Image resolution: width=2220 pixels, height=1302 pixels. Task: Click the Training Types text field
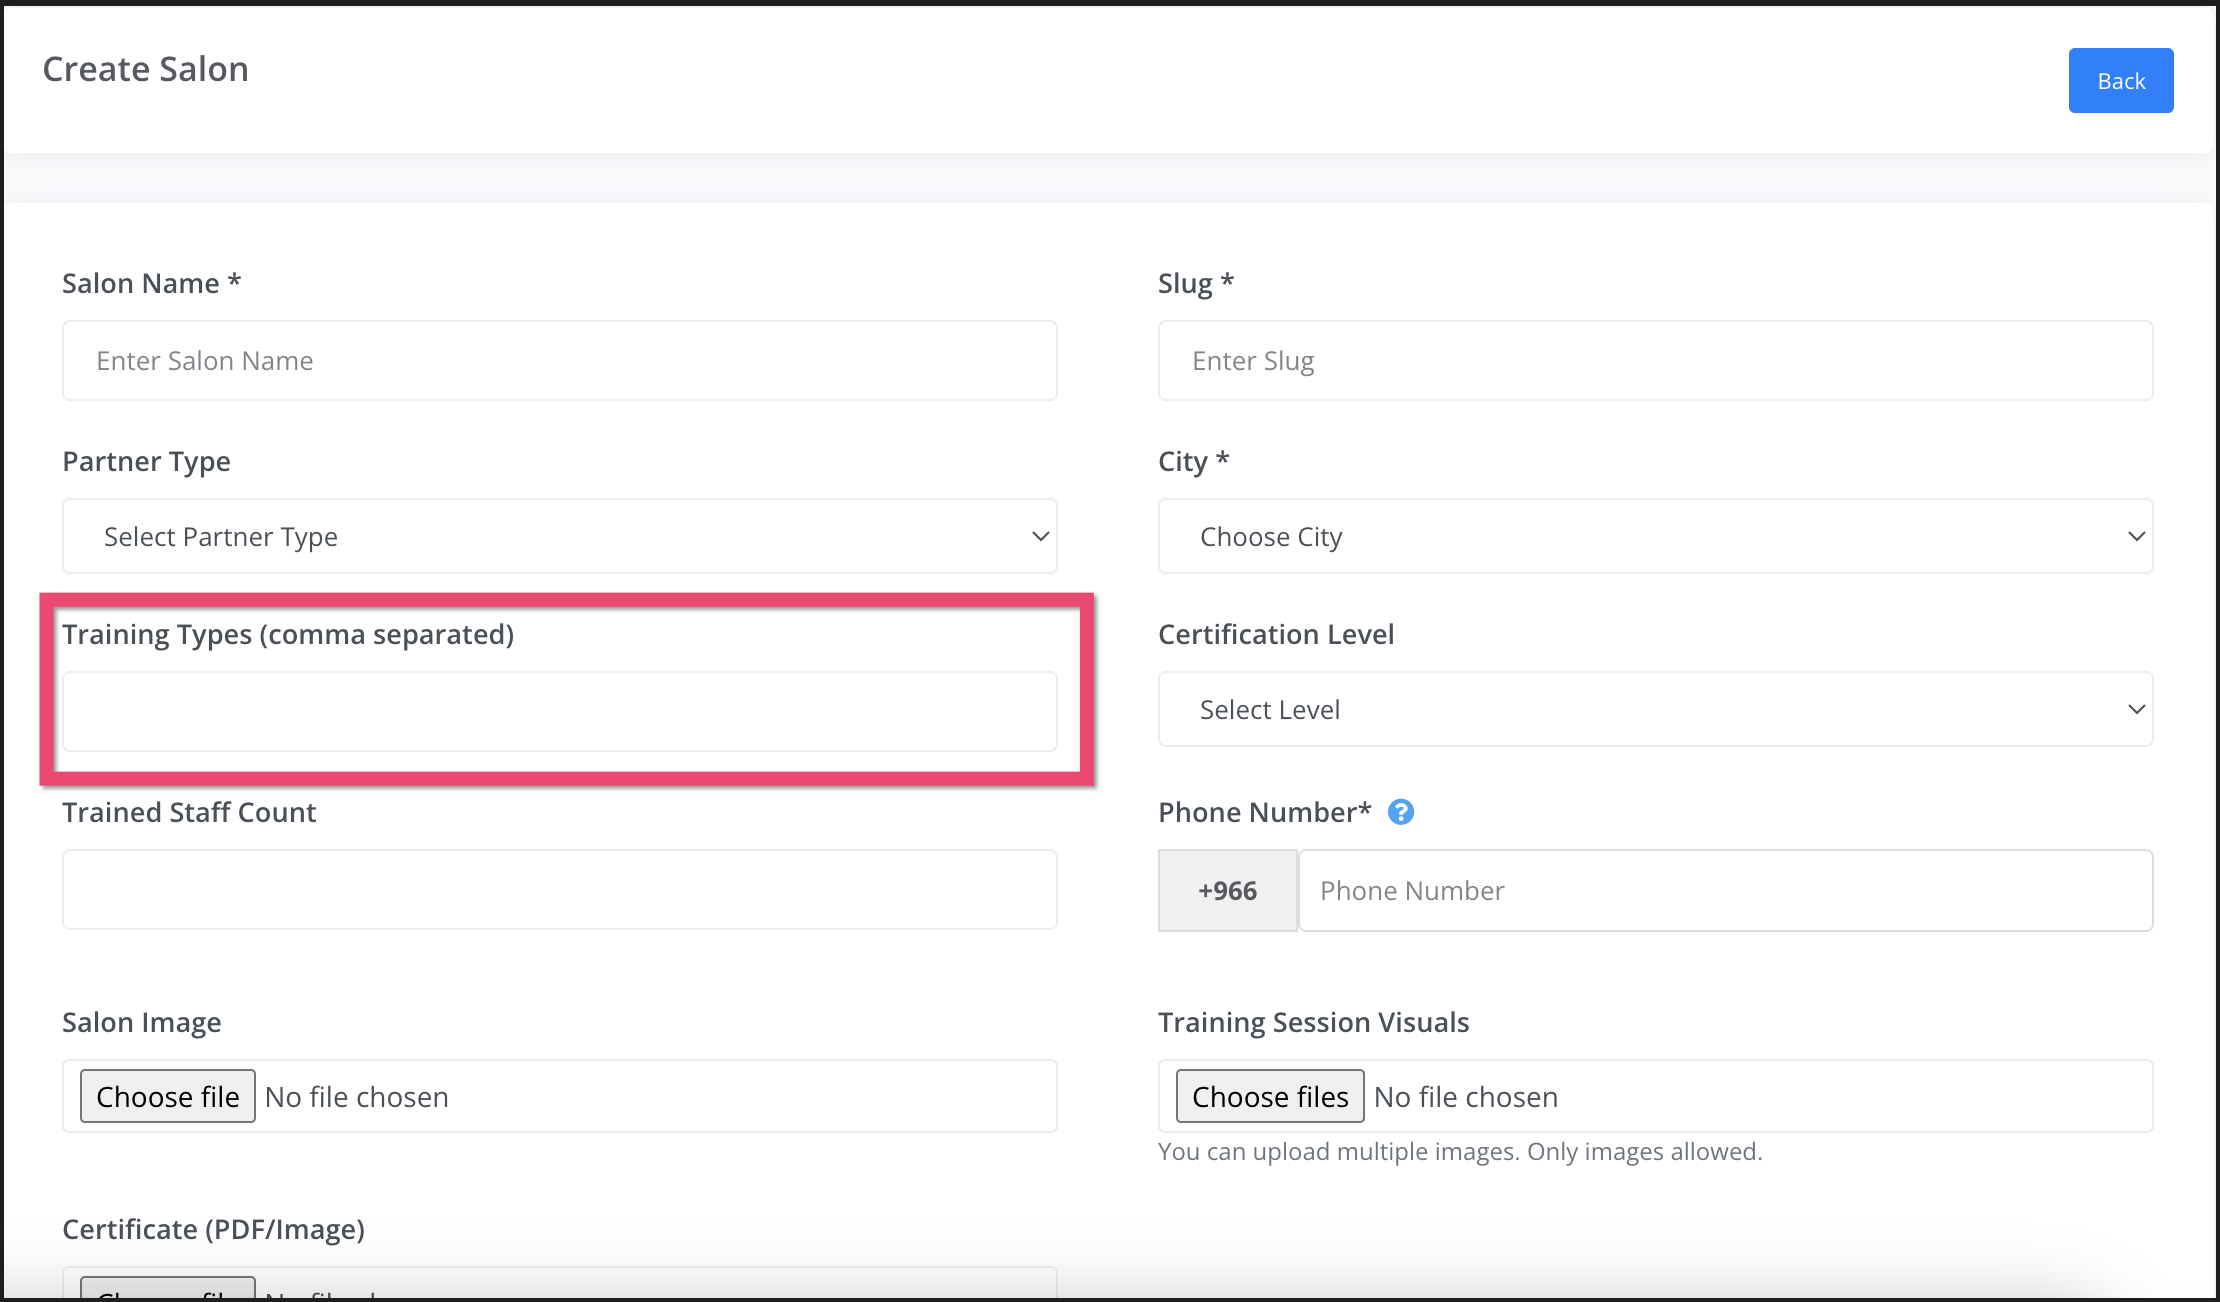click(x=559, y=712)
